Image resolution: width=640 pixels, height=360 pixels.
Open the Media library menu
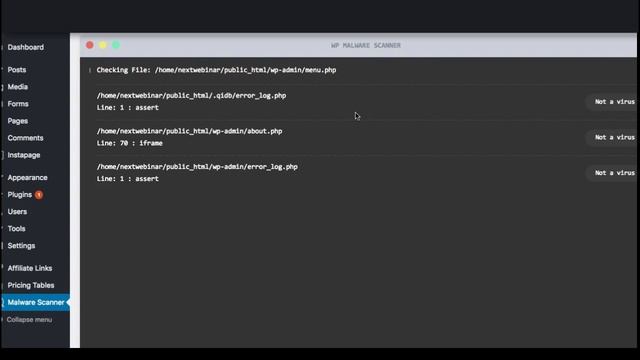(18, 87)
